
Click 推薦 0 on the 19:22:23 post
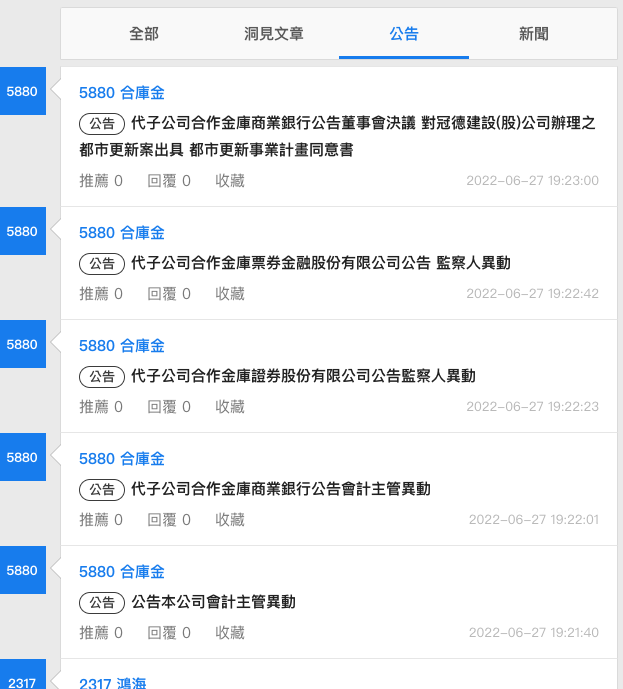point(101,406)
